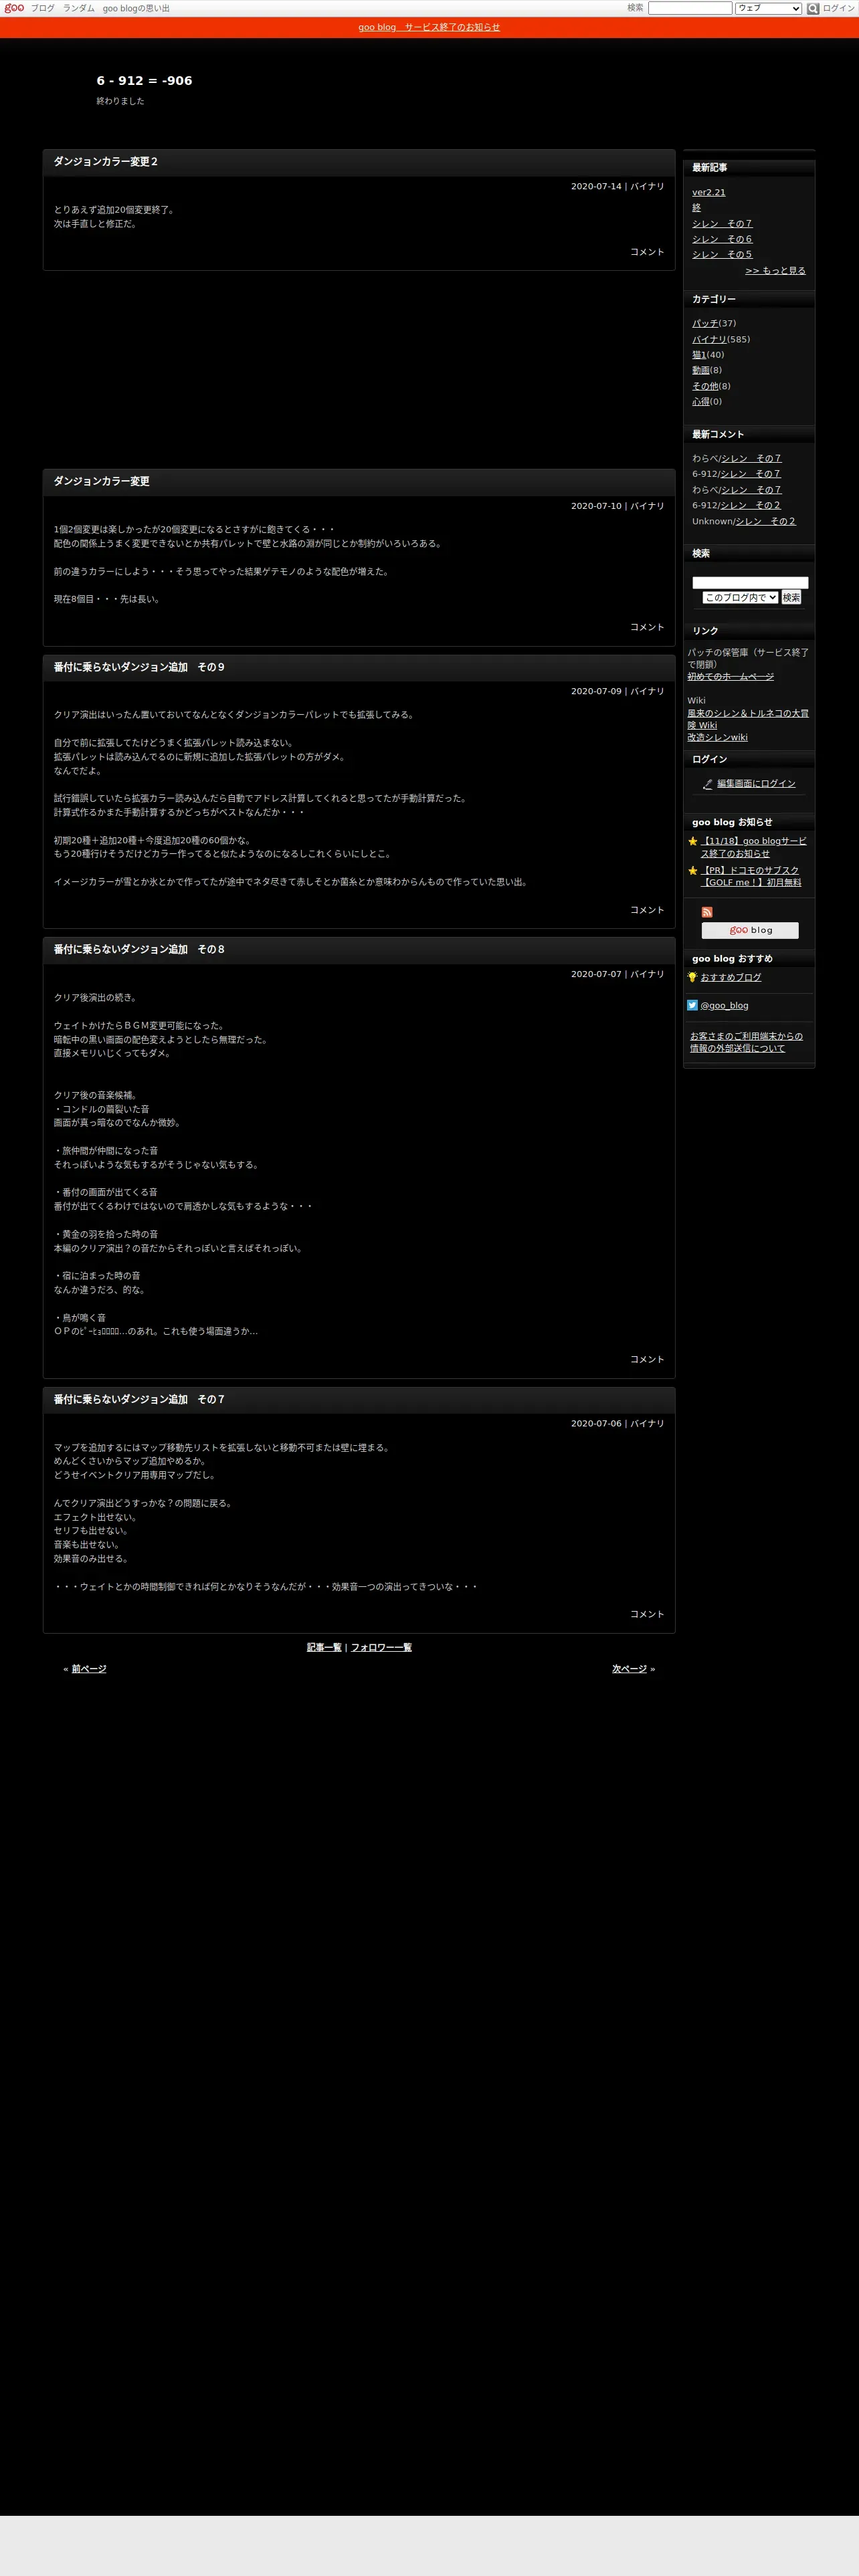Click the lightbulb icon beside おすすめブログ

click(x=692, y=977)
